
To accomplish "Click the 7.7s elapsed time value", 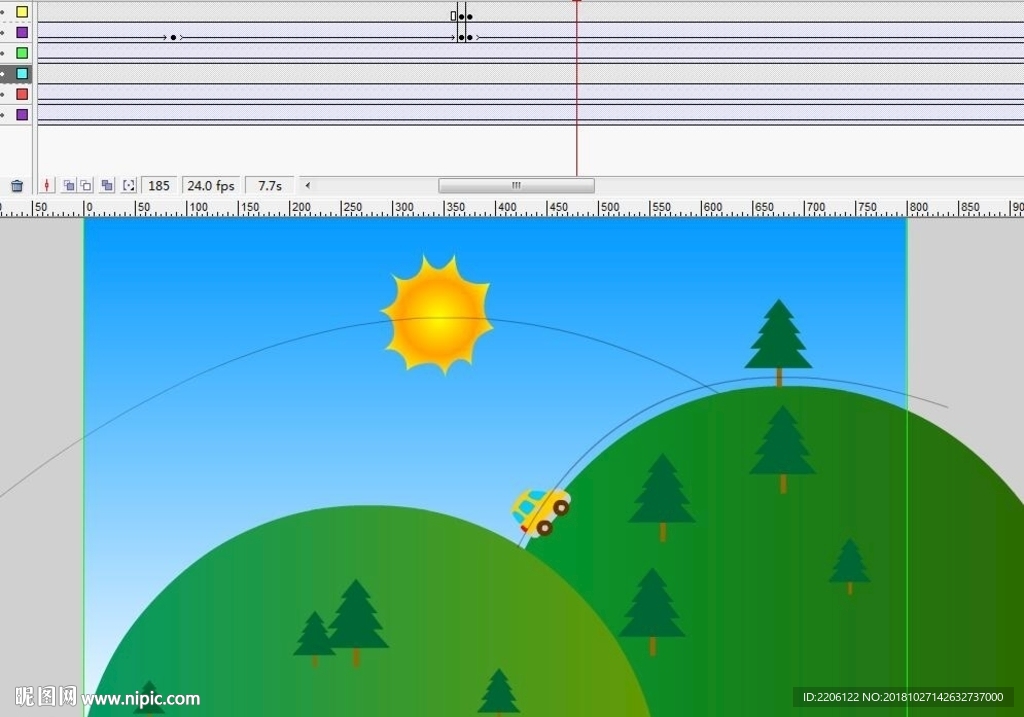I will pyautogui.click(x=270, y=185).
